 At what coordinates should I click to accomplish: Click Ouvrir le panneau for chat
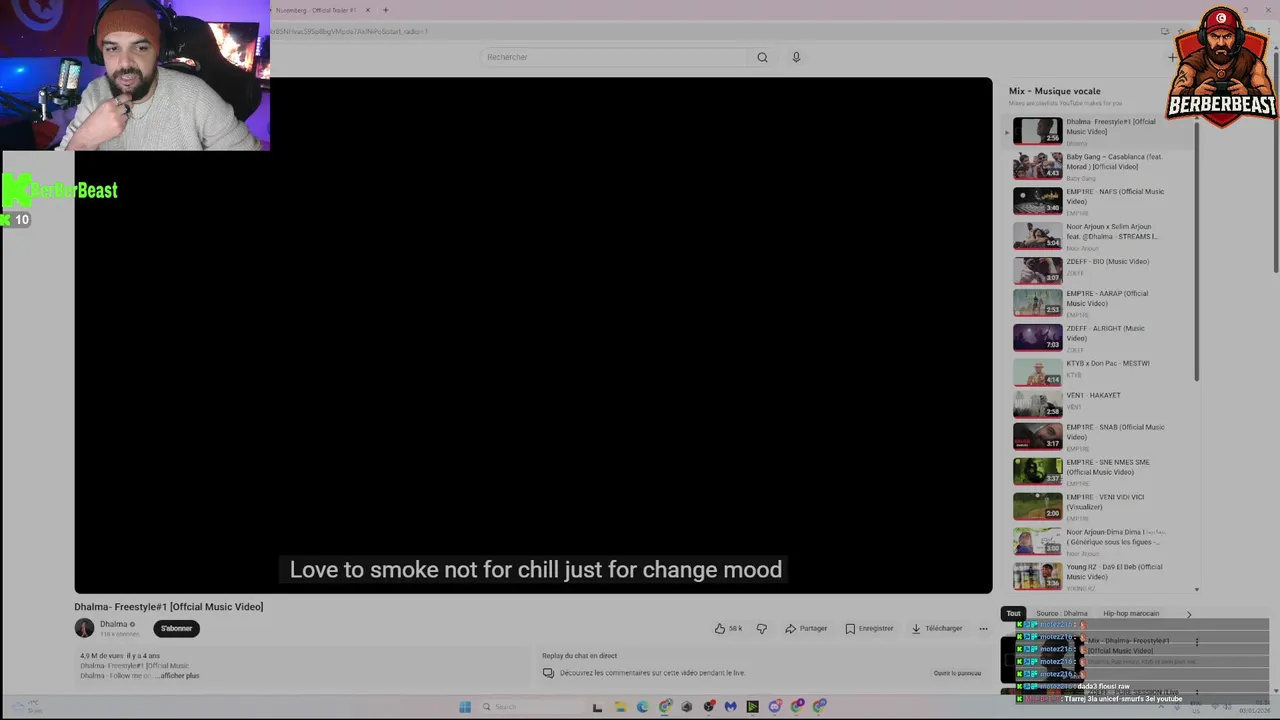click(x=957, y=673)
